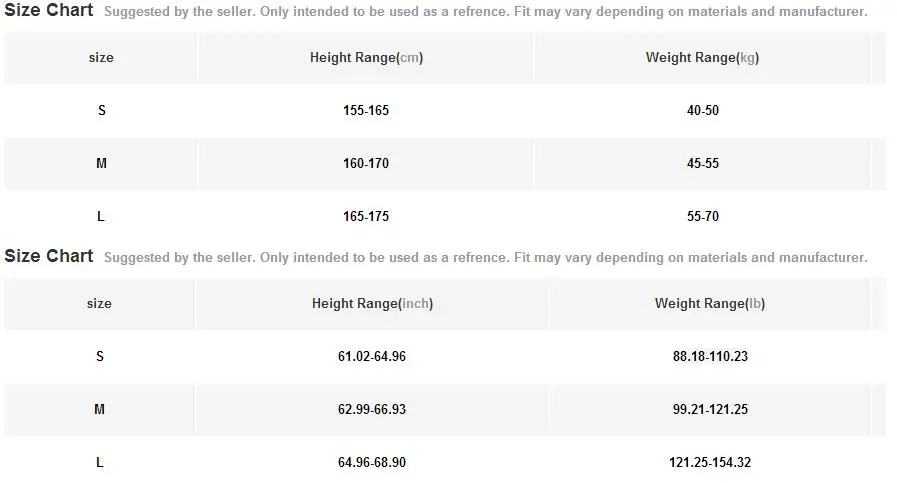Click the 61.02-64.96 height cell
897x483 pixels.
(372, 357)
